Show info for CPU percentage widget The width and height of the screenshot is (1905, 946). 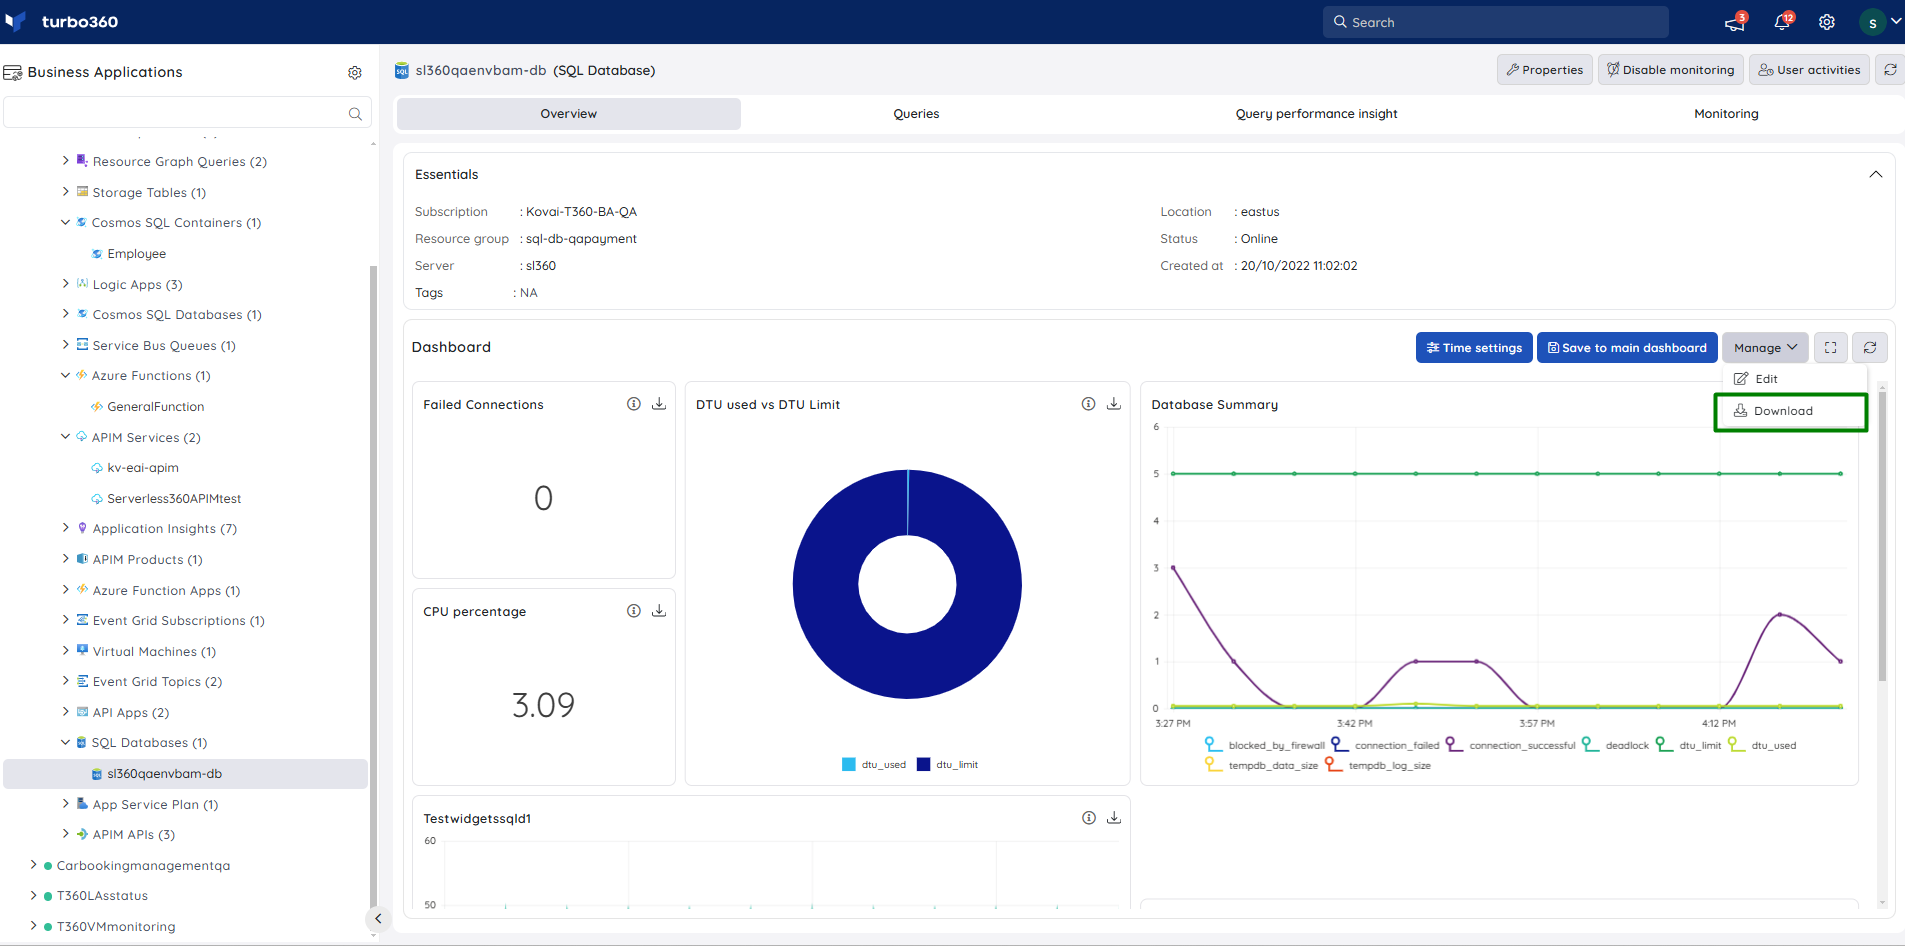pyautogui.click(x=634, y=611)
